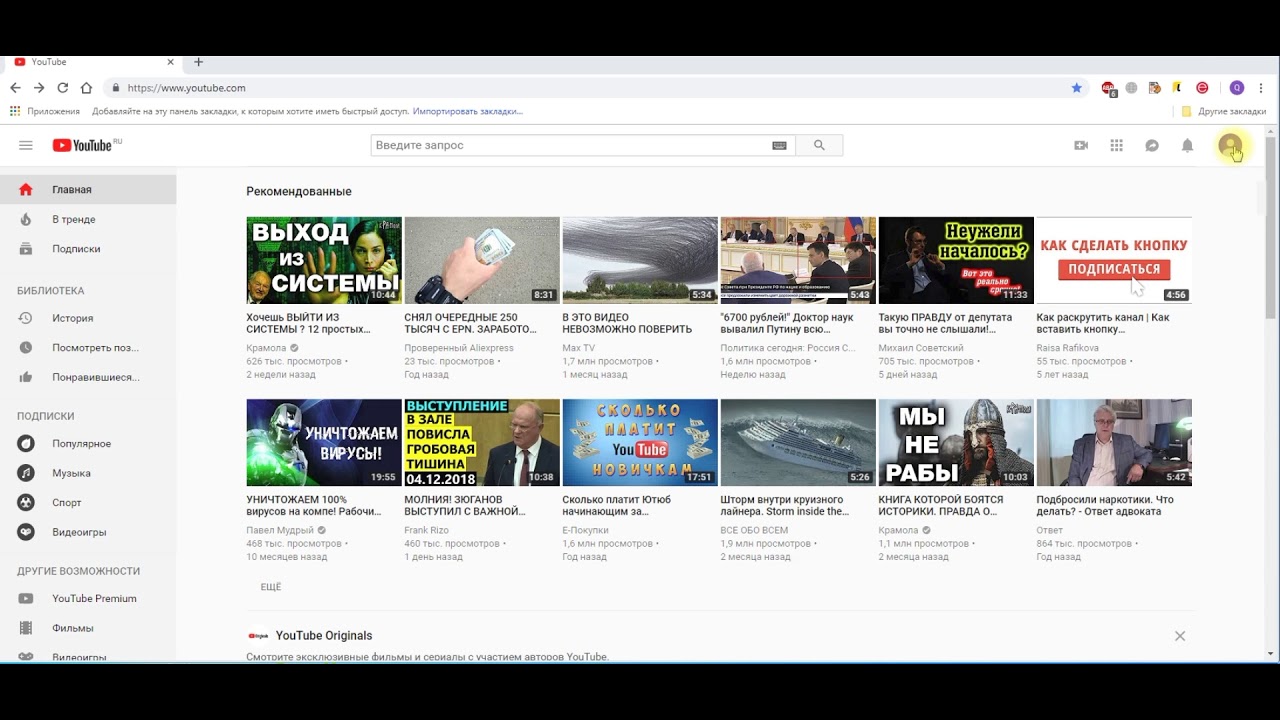
Task: Open the notifications bell
Action: pos(1187,145)
